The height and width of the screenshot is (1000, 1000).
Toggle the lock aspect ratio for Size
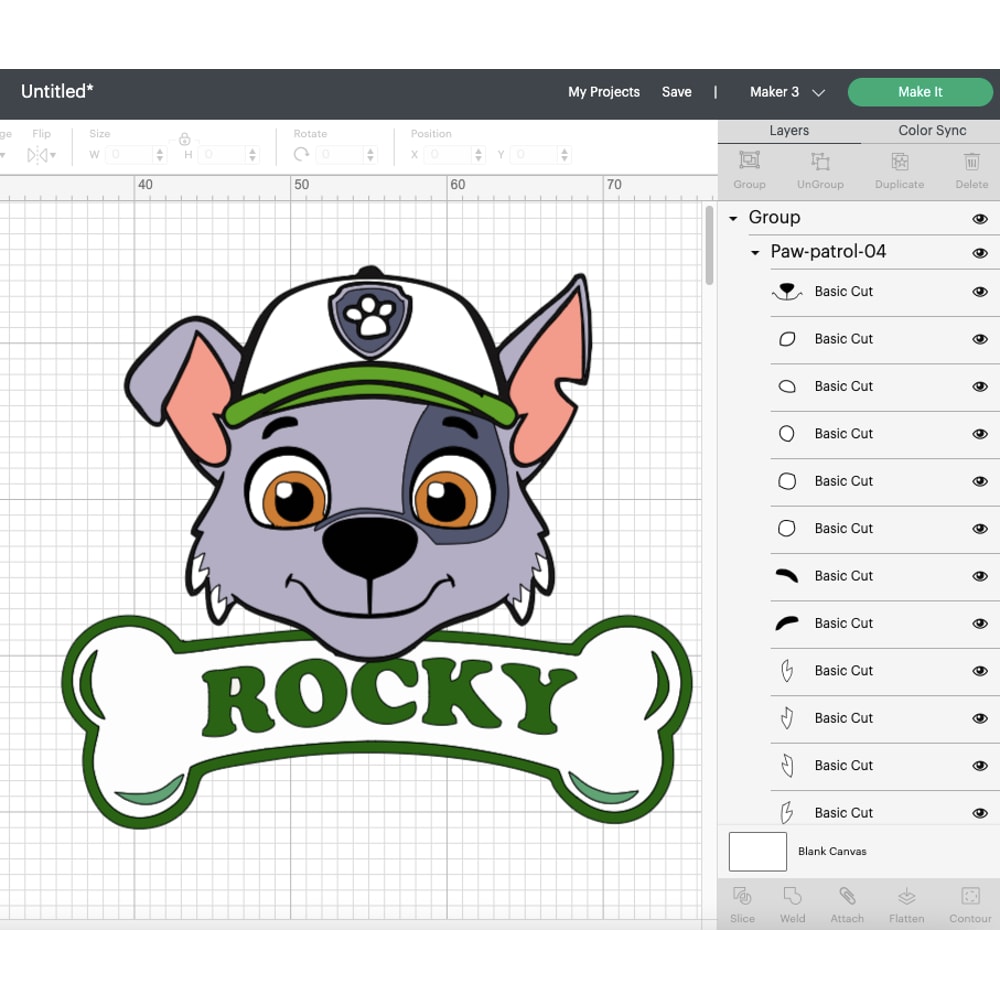187,140
